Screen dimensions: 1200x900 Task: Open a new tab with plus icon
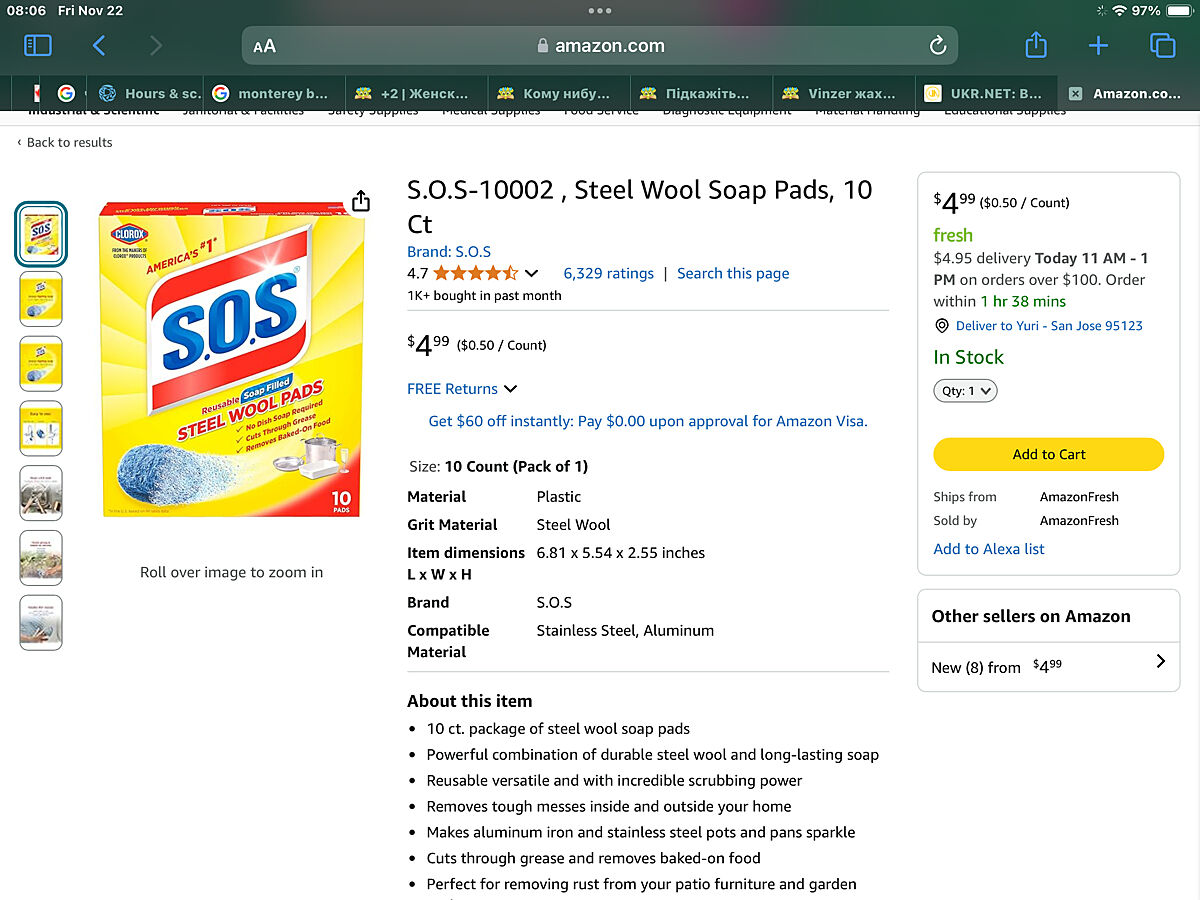point(1098,45)
